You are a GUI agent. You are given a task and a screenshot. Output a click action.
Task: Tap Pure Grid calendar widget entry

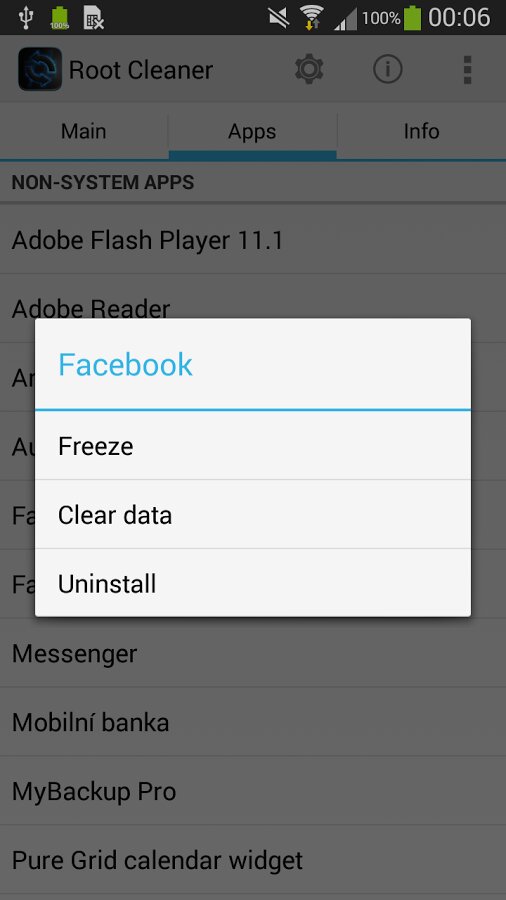(253, 860)
